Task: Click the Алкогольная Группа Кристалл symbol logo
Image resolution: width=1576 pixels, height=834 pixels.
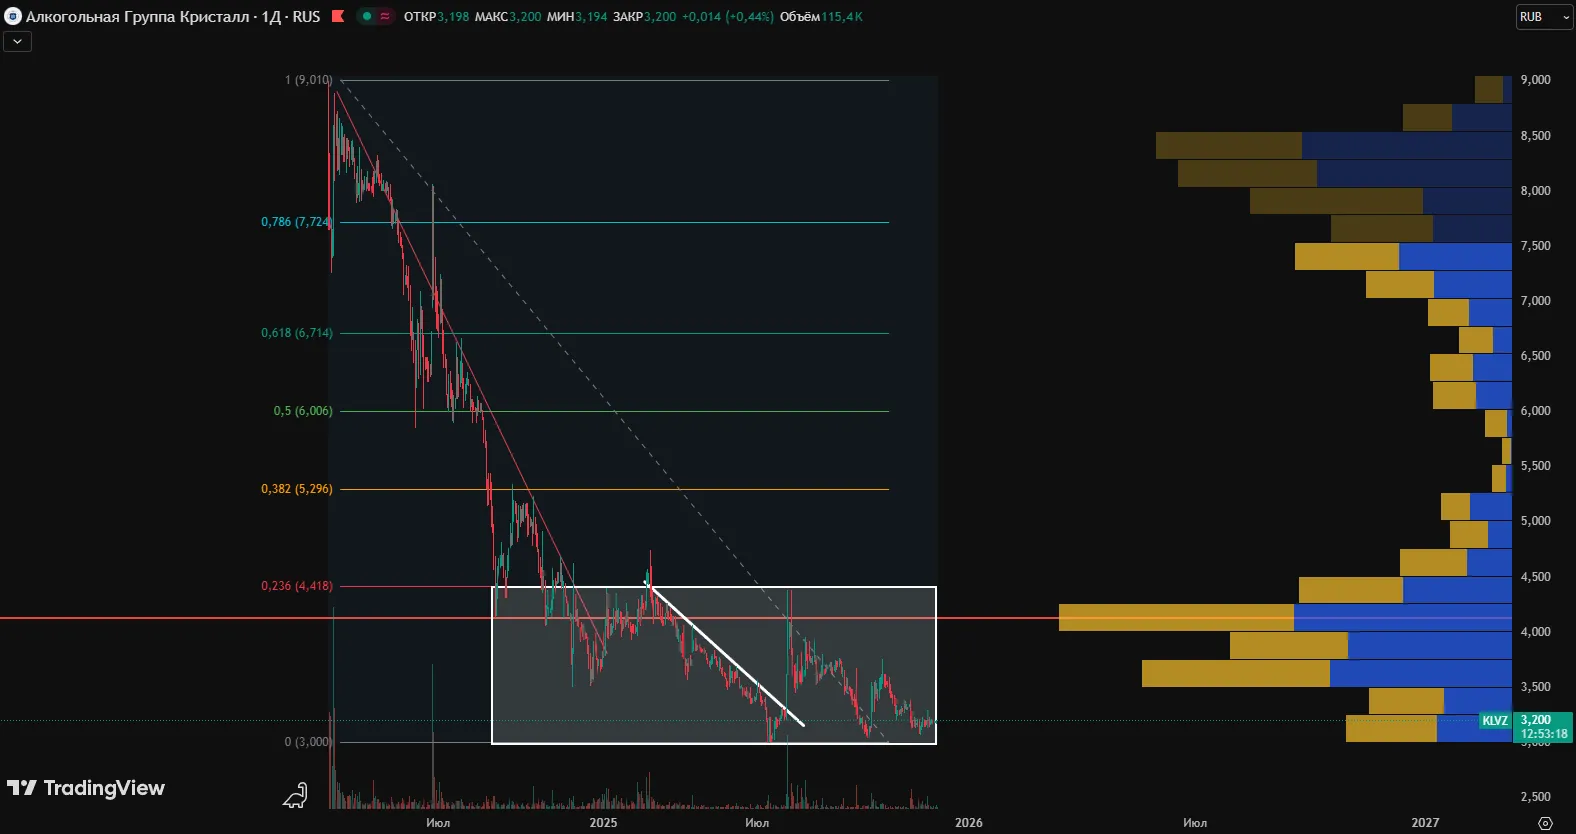Action: point(13,17)
